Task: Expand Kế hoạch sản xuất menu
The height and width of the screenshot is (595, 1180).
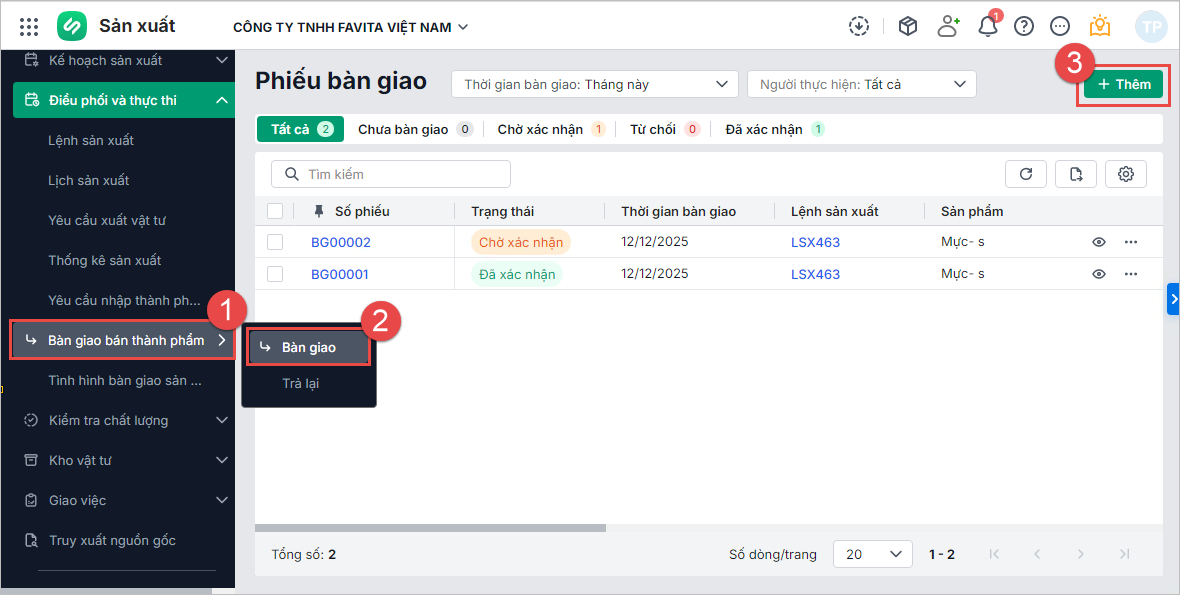Action: 222,60
